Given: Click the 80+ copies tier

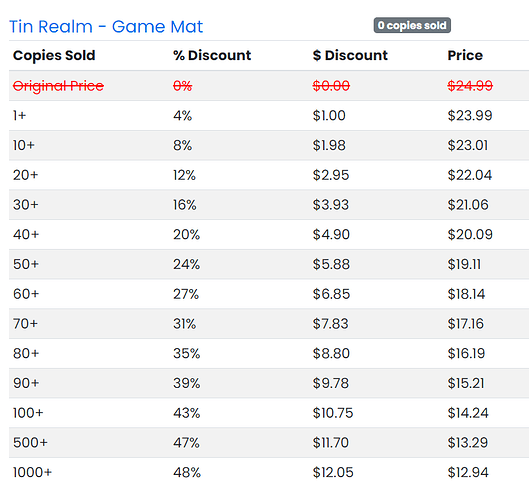Looking at the screenshot, I should pyautogui.click(x=26, y=353).
